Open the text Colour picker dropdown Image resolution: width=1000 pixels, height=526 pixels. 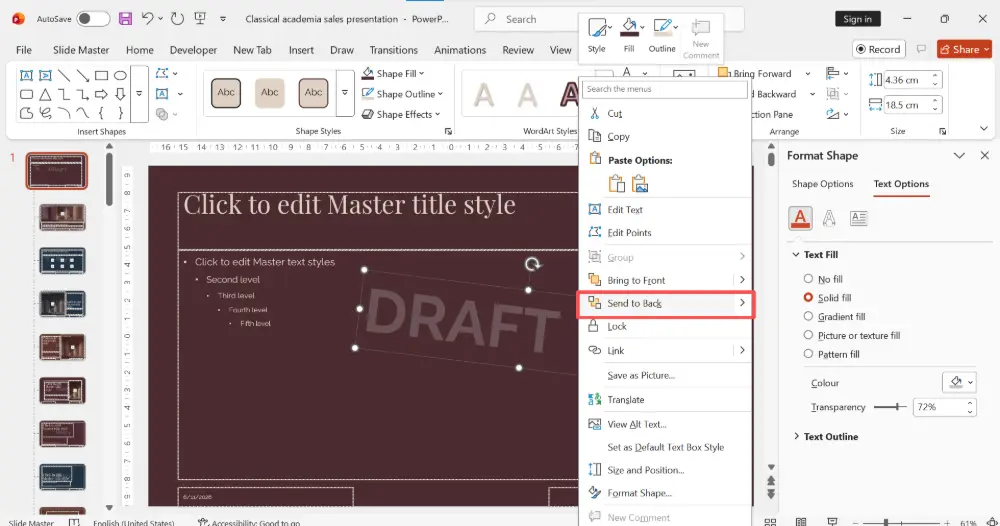click(959, 383)
